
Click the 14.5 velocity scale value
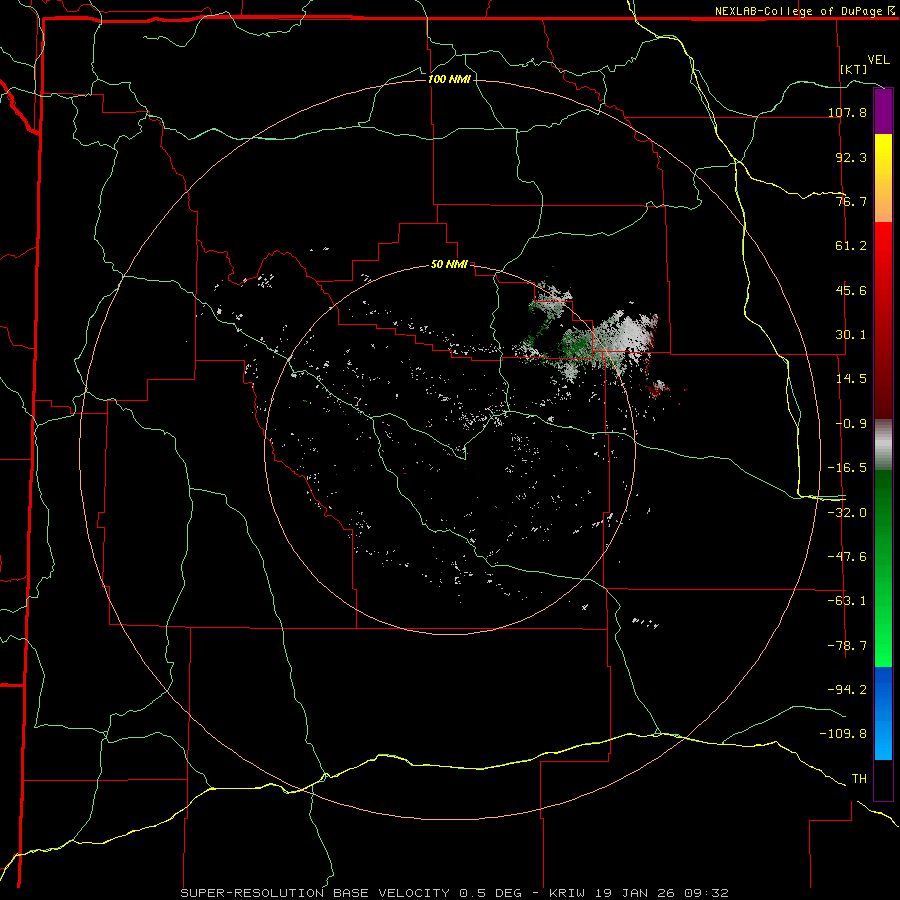coord(851,379)
